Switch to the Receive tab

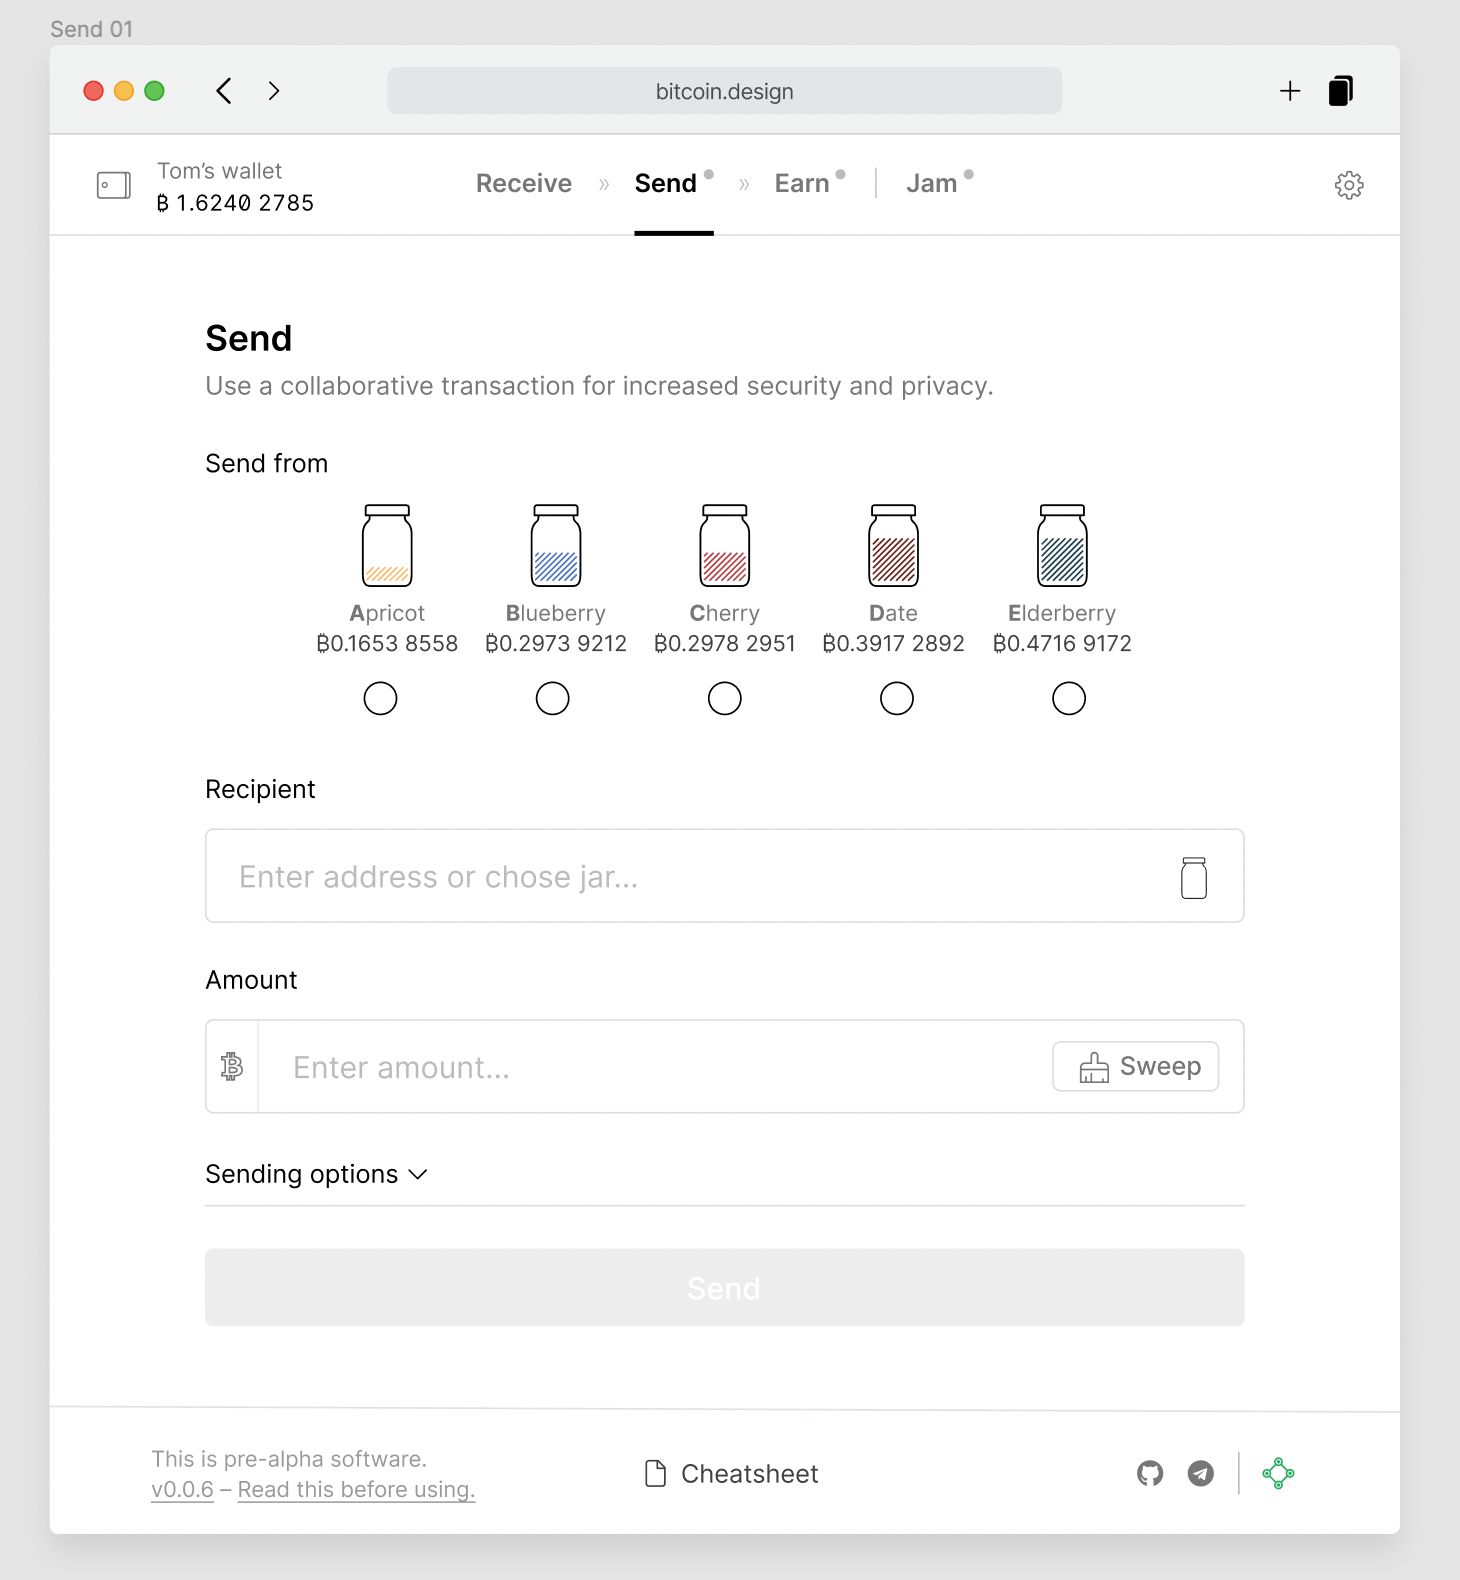pos(524,183)
